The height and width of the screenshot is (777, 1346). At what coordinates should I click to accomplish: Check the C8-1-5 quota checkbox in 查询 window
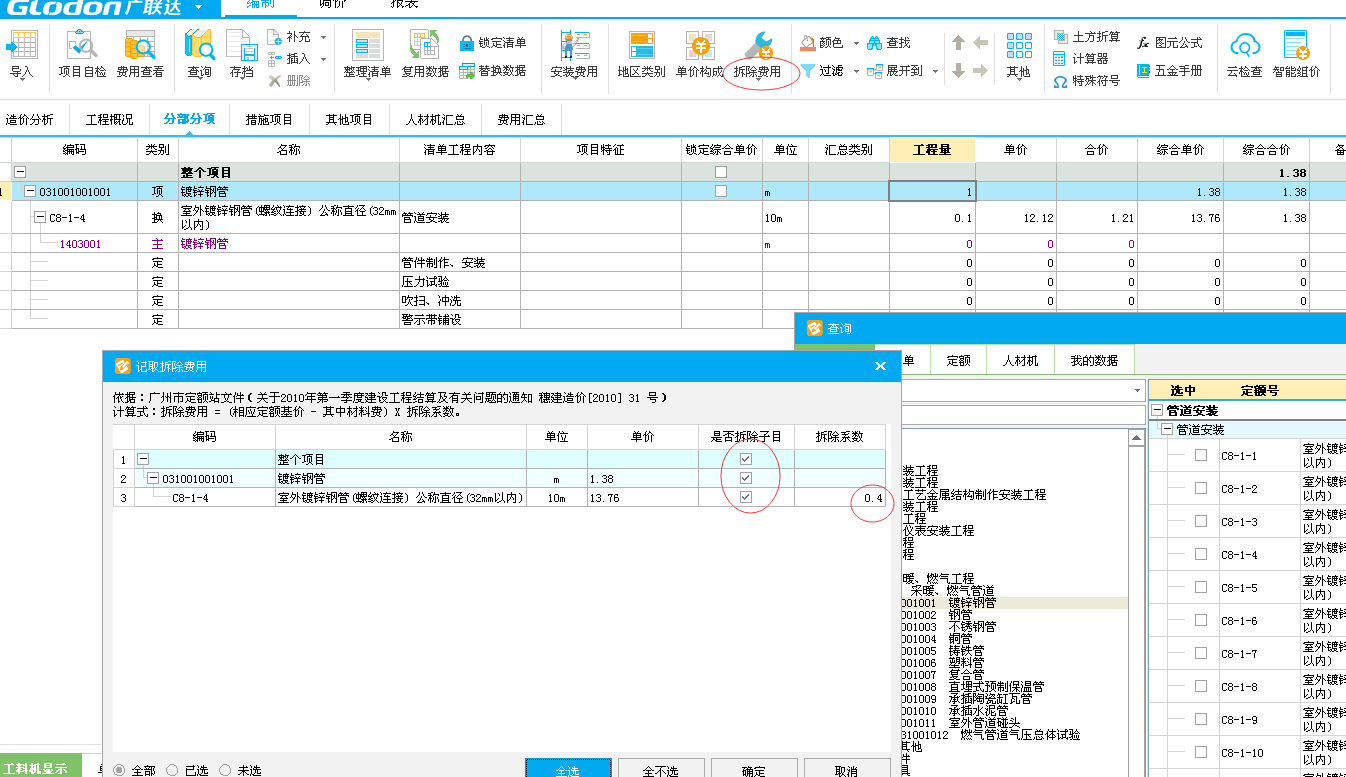[x=1201, y=587]
